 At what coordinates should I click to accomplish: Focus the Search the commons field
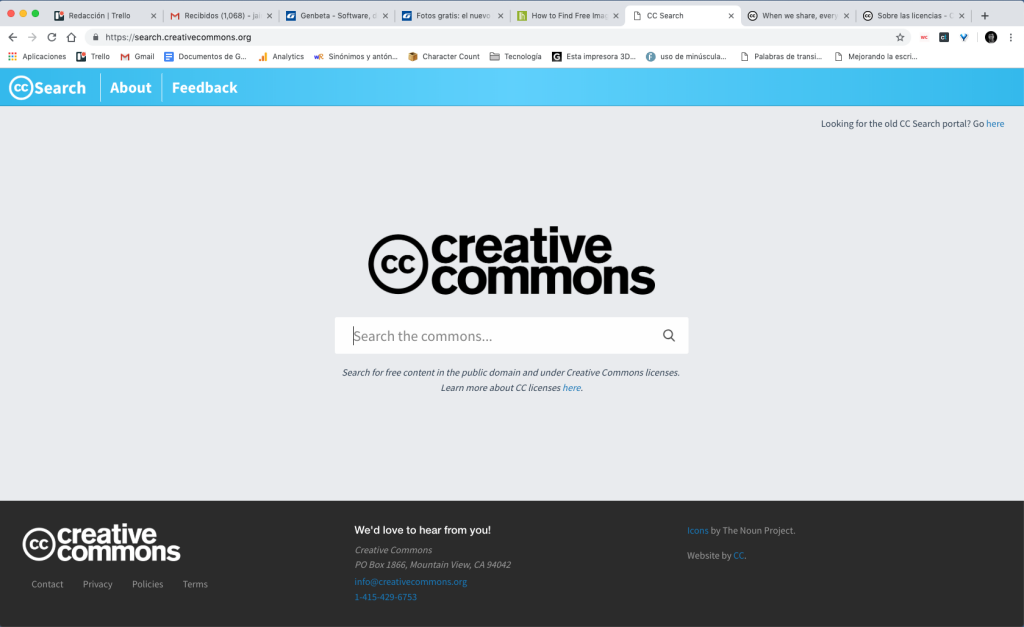(x=511, y=336)
